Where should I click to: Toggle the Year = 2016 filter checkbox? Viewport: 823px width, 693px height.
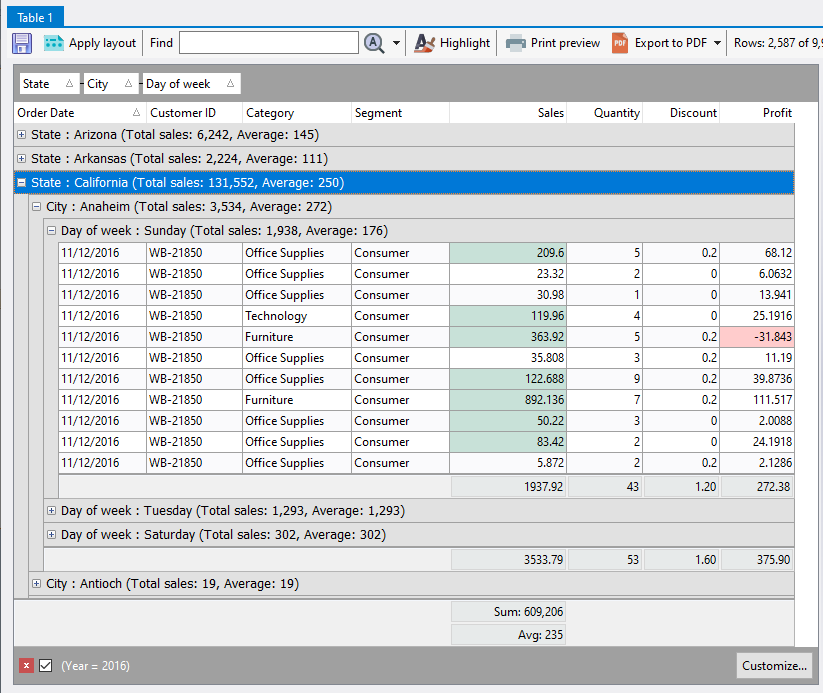tap(46, 666)
